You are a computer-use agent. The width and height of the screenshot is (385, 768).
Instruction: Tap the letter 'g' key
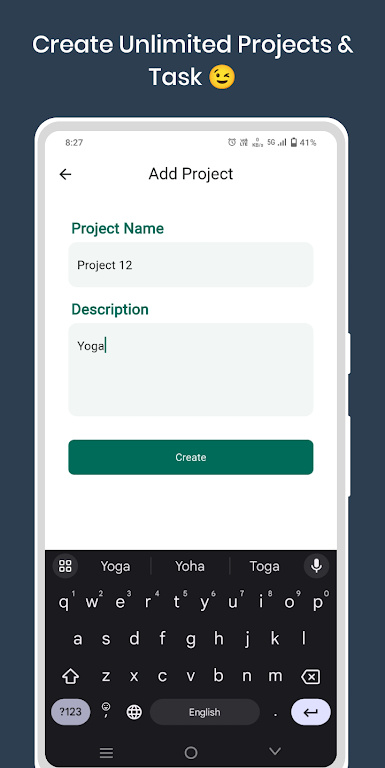pos(191,639)
